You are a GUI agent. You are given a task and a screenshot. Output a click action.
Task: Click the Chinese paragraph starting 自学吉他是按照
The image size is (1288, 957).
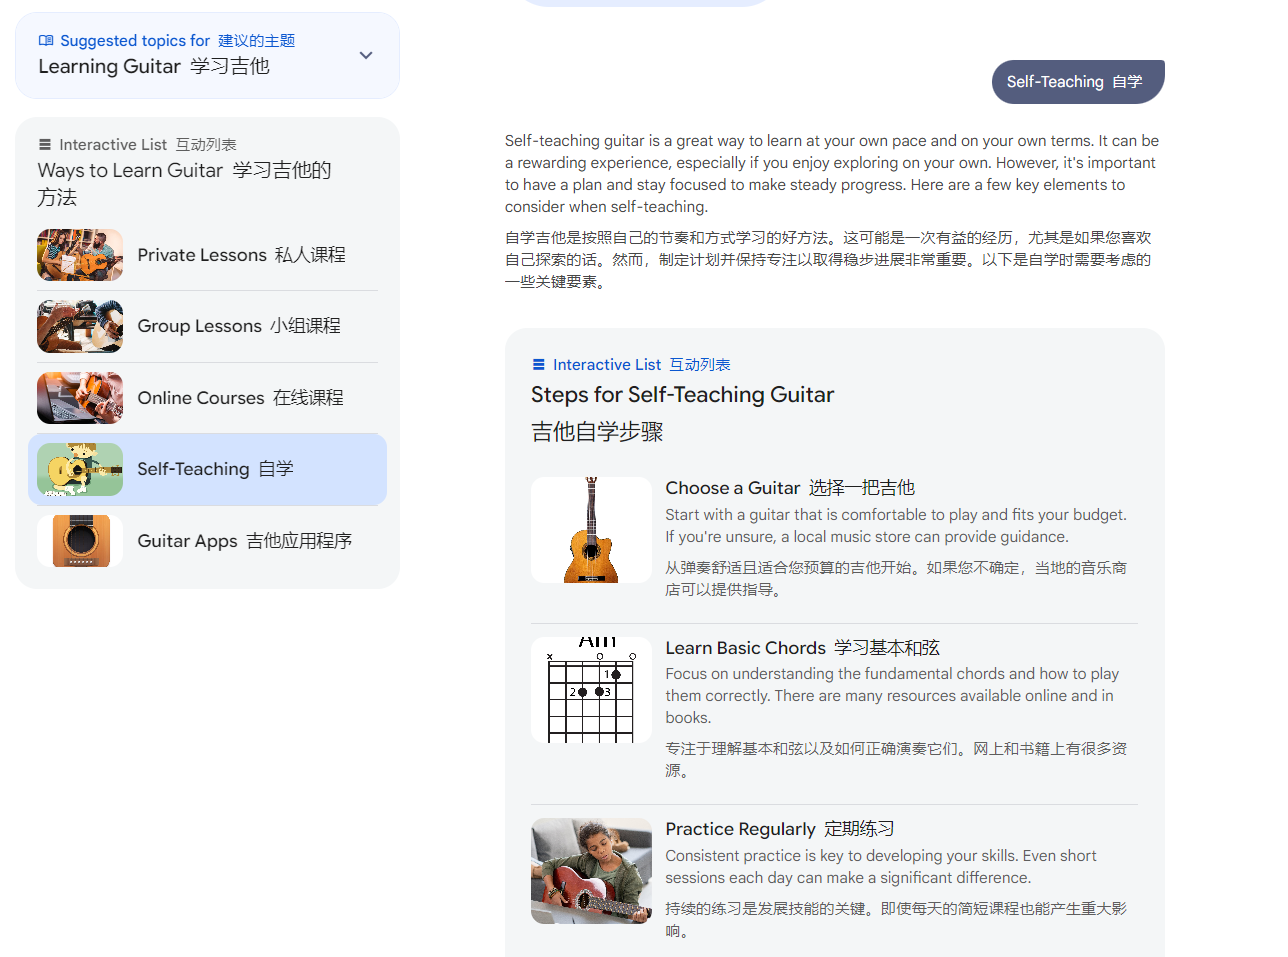click(828, 260)
